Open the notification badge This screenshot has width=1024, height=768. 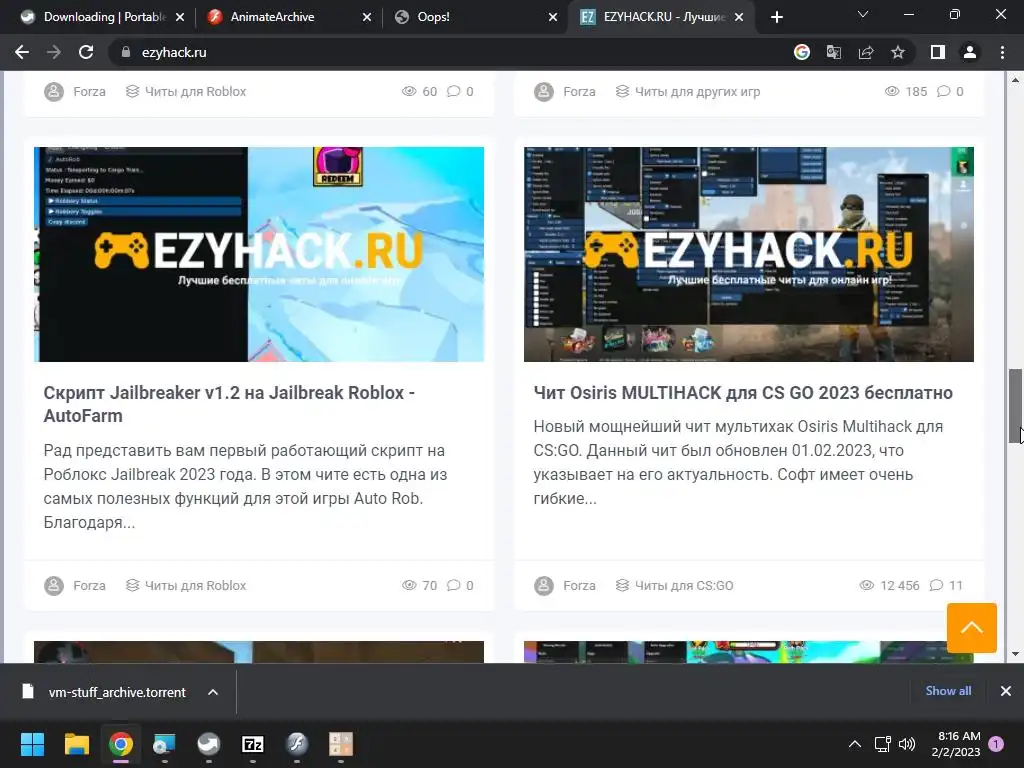(996, 744)
